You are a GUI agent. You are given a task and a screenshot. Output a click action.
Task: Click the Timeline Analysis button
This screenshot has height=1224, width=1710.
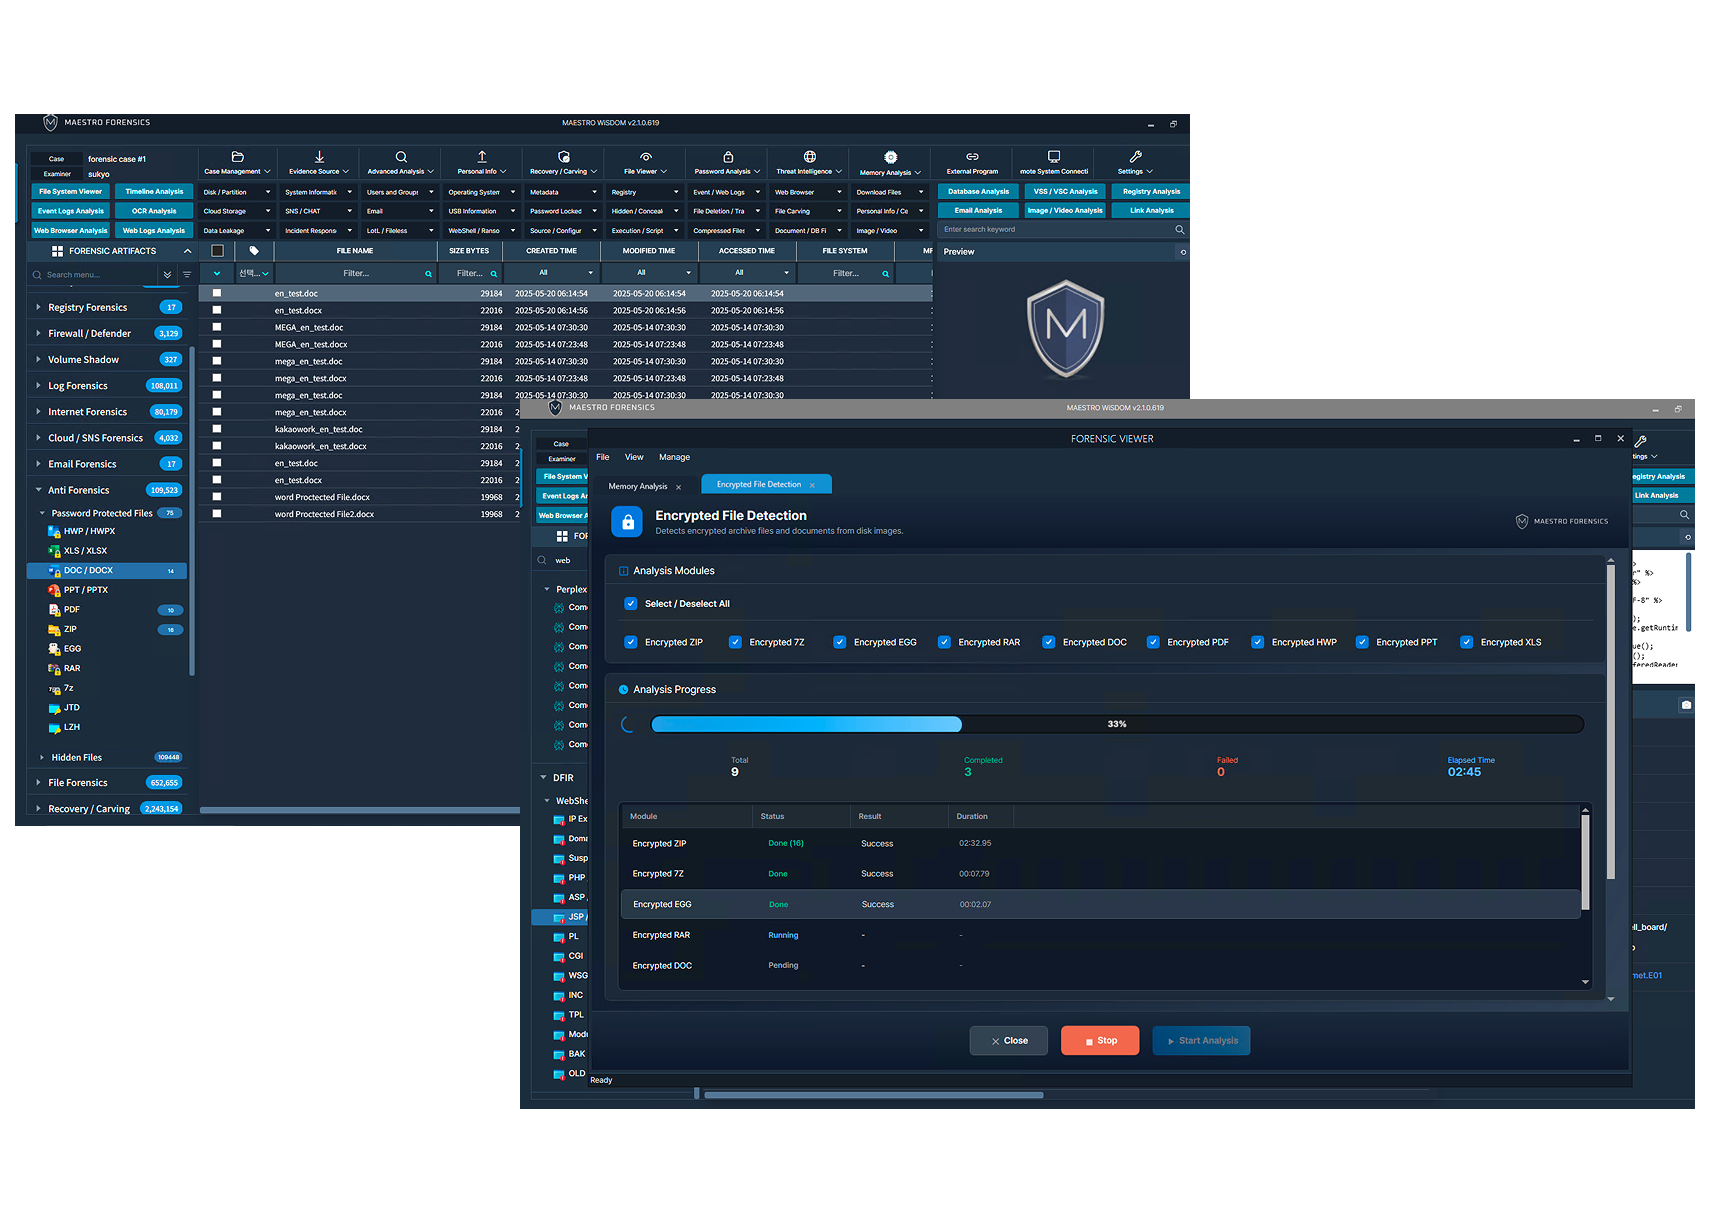pos(154,192)
